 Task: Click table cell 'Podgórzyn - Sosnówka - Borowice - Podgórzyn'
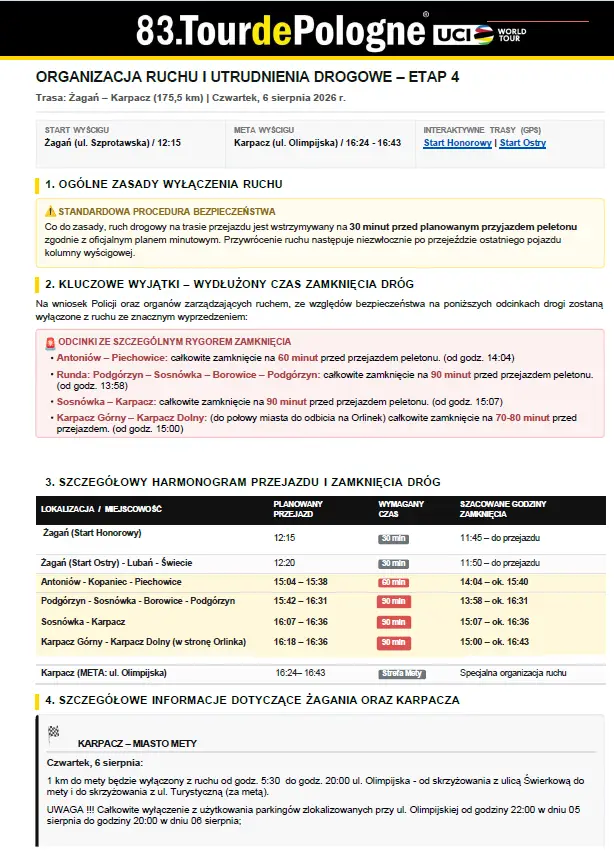pos(138,601)
